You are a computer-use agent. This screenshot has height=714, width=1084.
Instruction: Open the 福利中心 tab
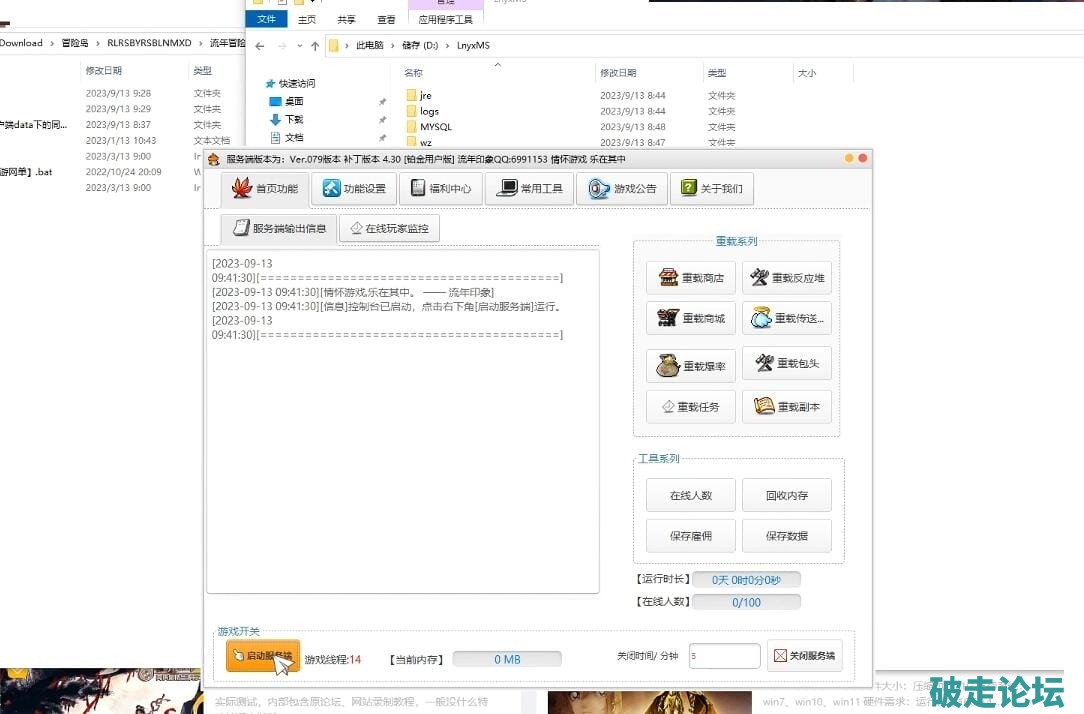440,189
